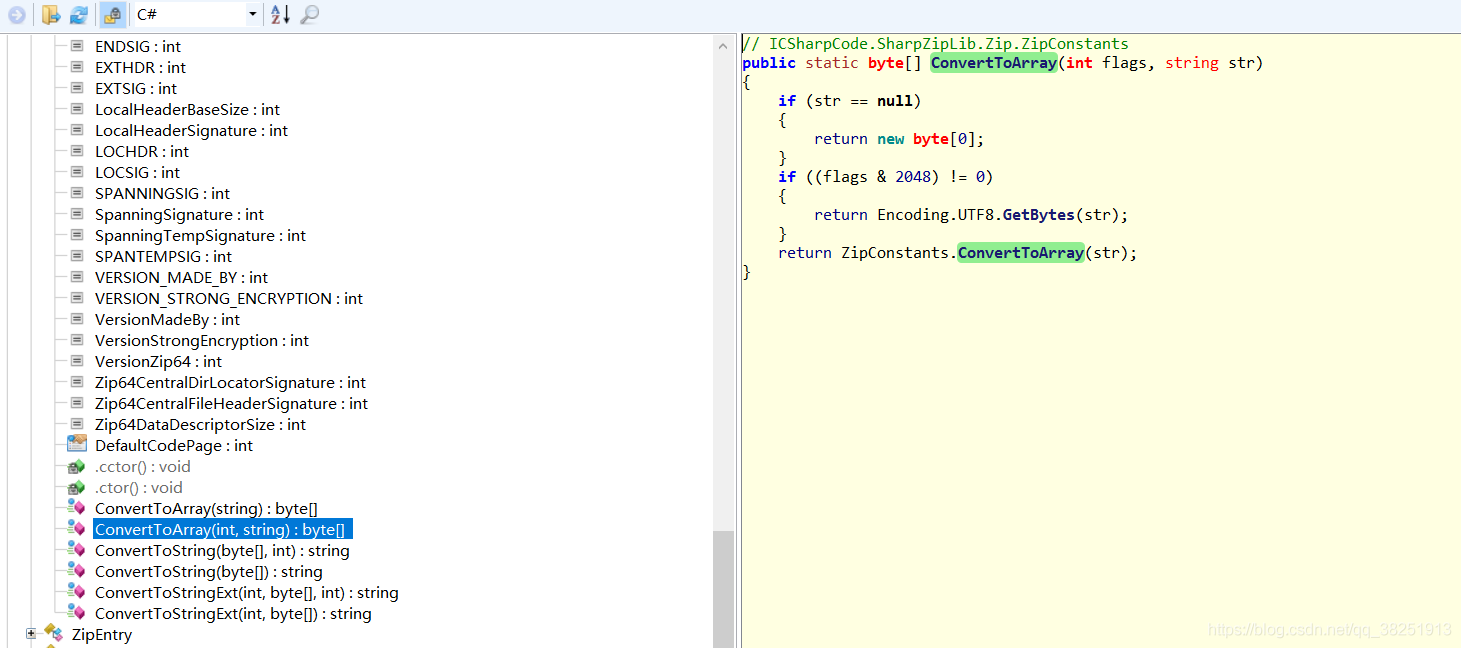Select DefaultCodePage : int property
Viewport: 1461px width, 648px height.
[x=174, y=445]
